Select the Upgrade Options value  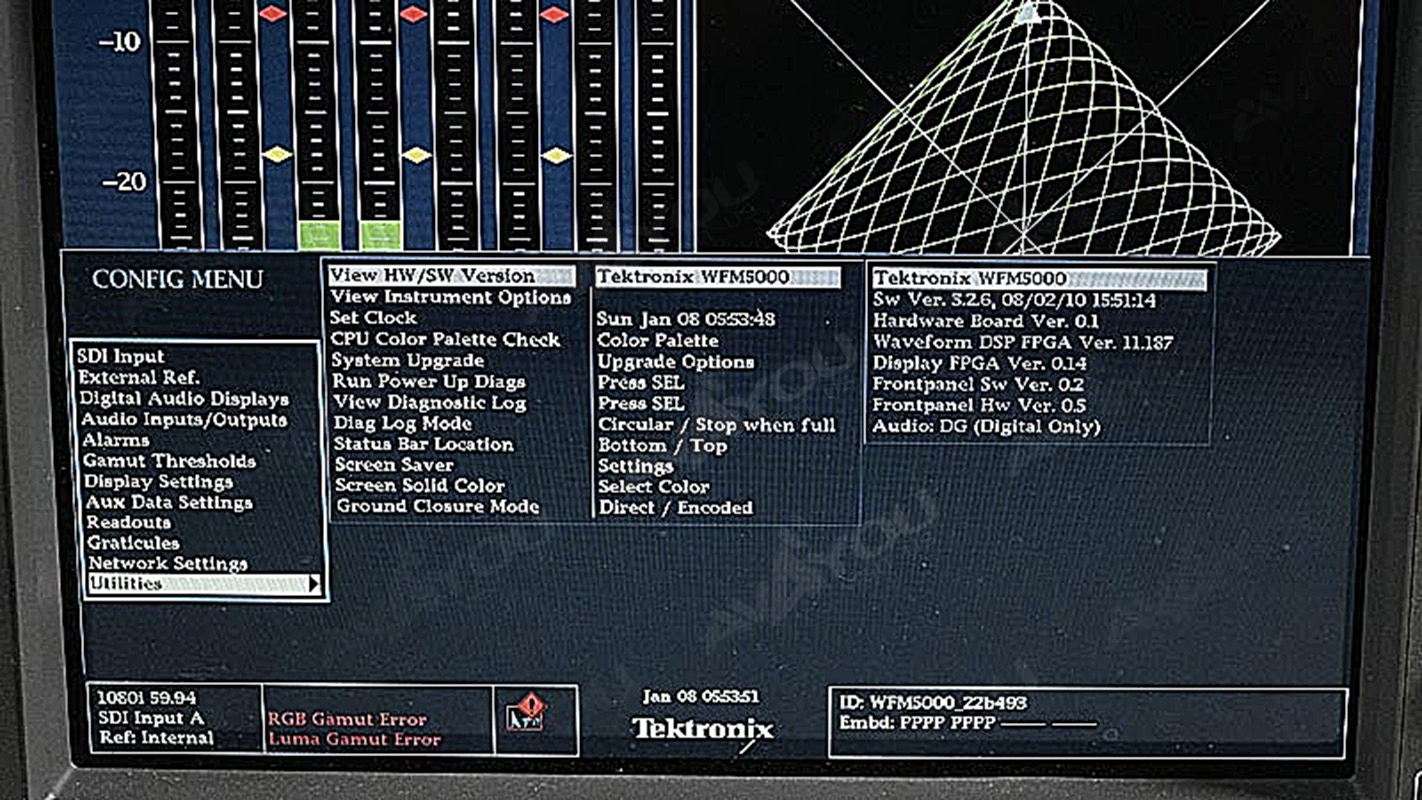click(x=676, y=362)
